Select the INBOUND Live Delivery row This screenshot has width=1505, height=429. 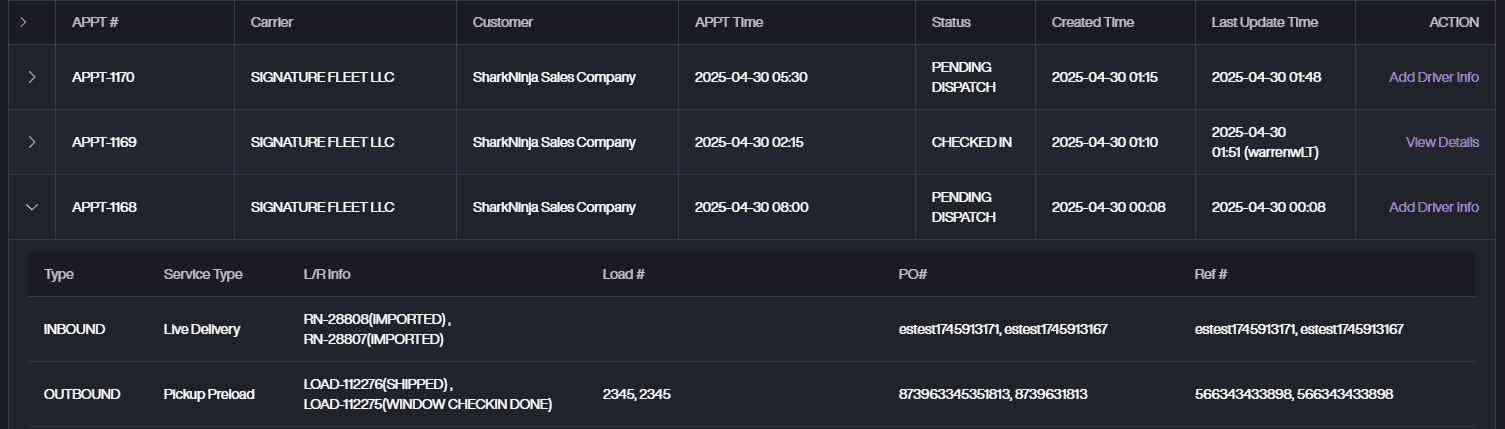click(x=74, y=329)
